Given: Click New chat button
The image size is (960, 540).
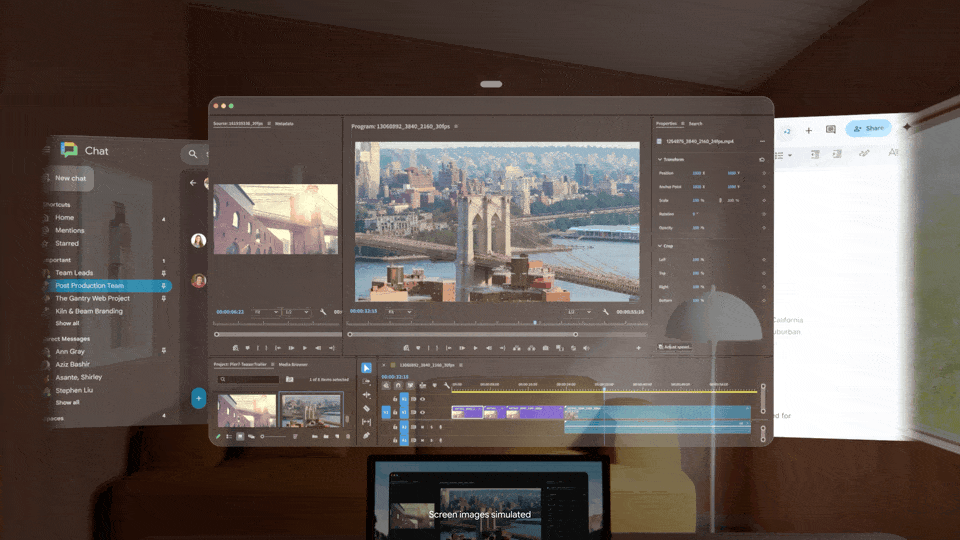Looking at the screenshot, I should click(67, 178).
